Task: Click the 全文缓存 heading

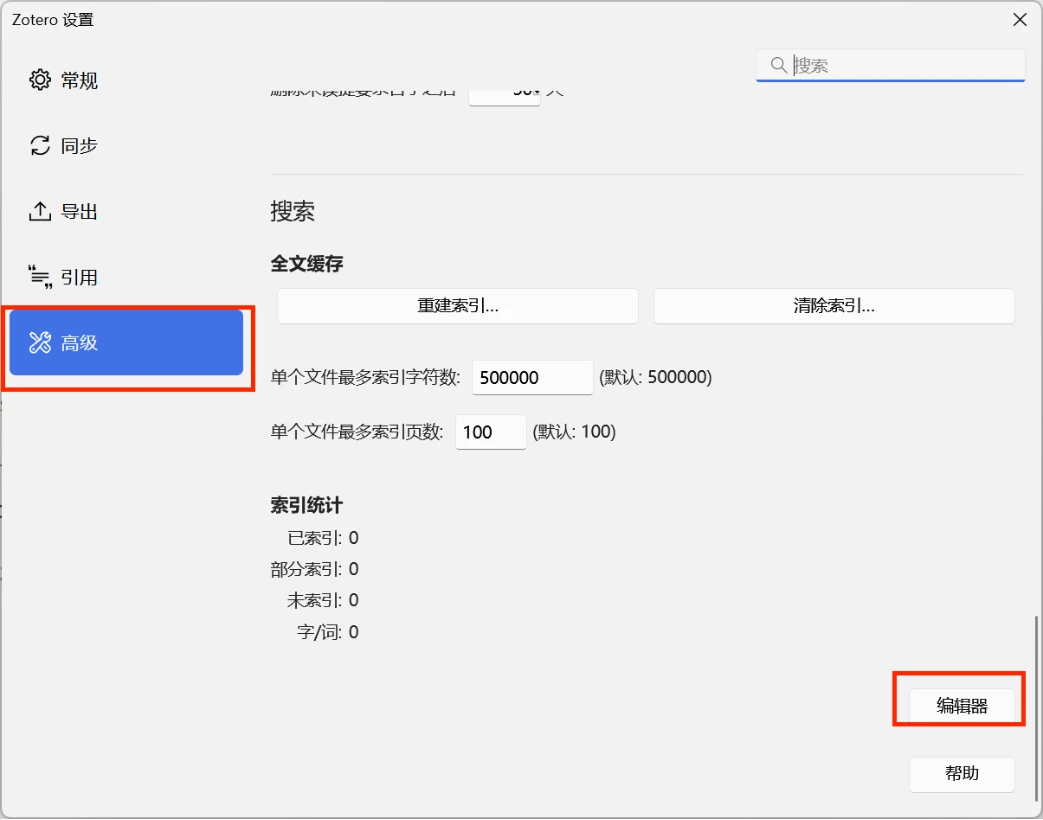Action: pos(307,264)
